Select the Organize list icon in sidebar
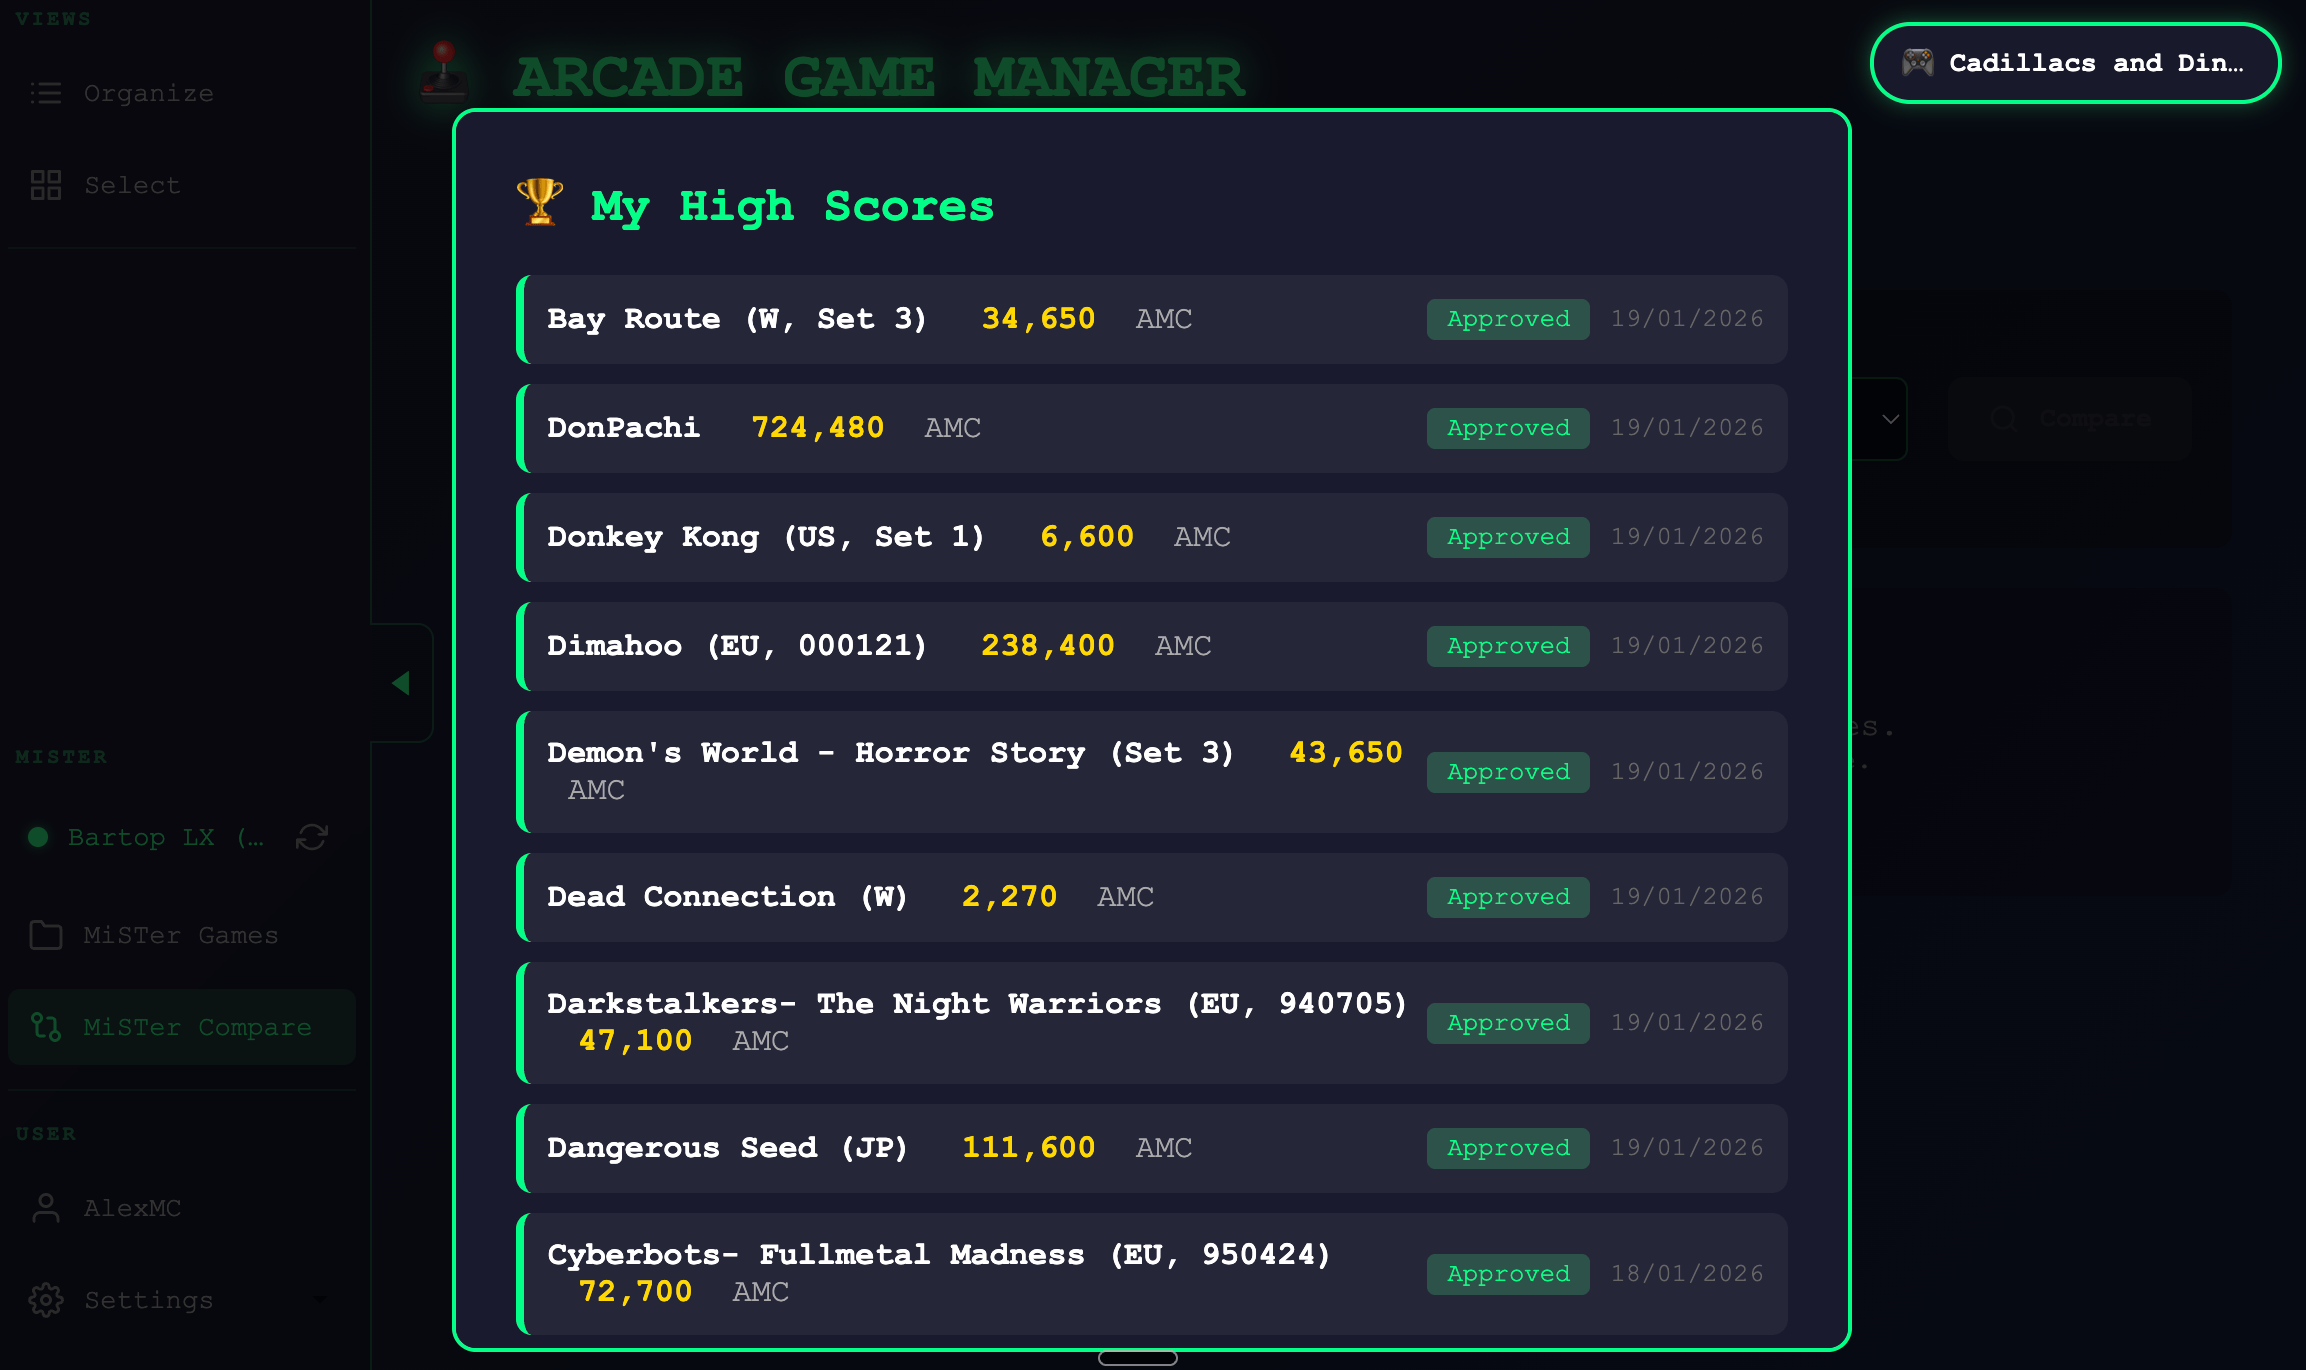This screenshot has width=2306, height=1370. point(44,92)
